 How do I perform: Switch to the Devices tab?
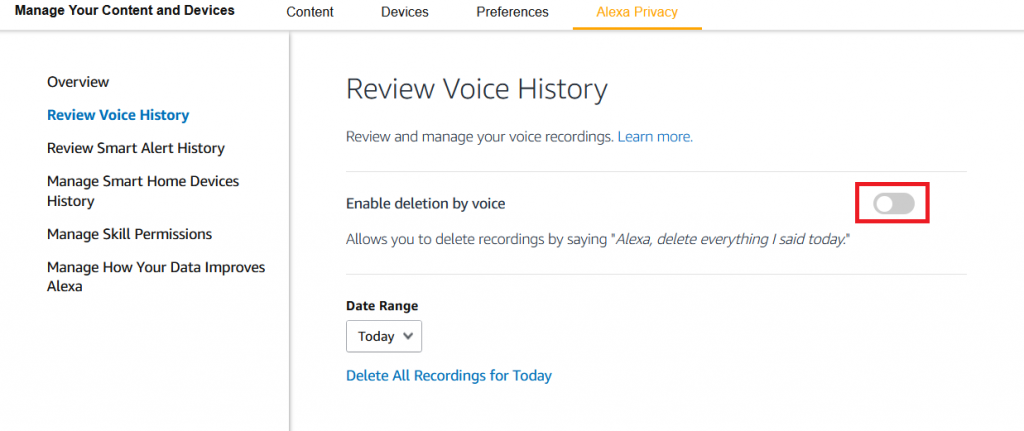click(405, 12)
